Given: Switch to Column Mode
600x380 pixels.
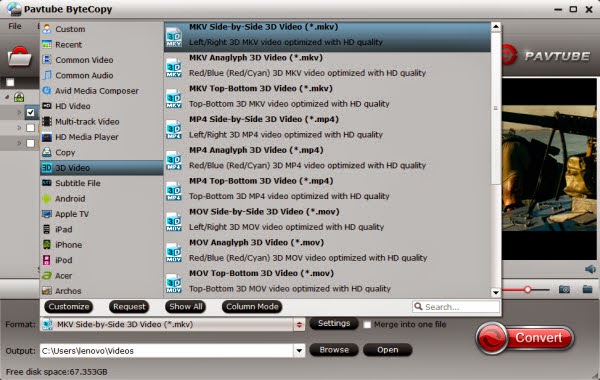Looking at the screenshot, I should [252, 307].
